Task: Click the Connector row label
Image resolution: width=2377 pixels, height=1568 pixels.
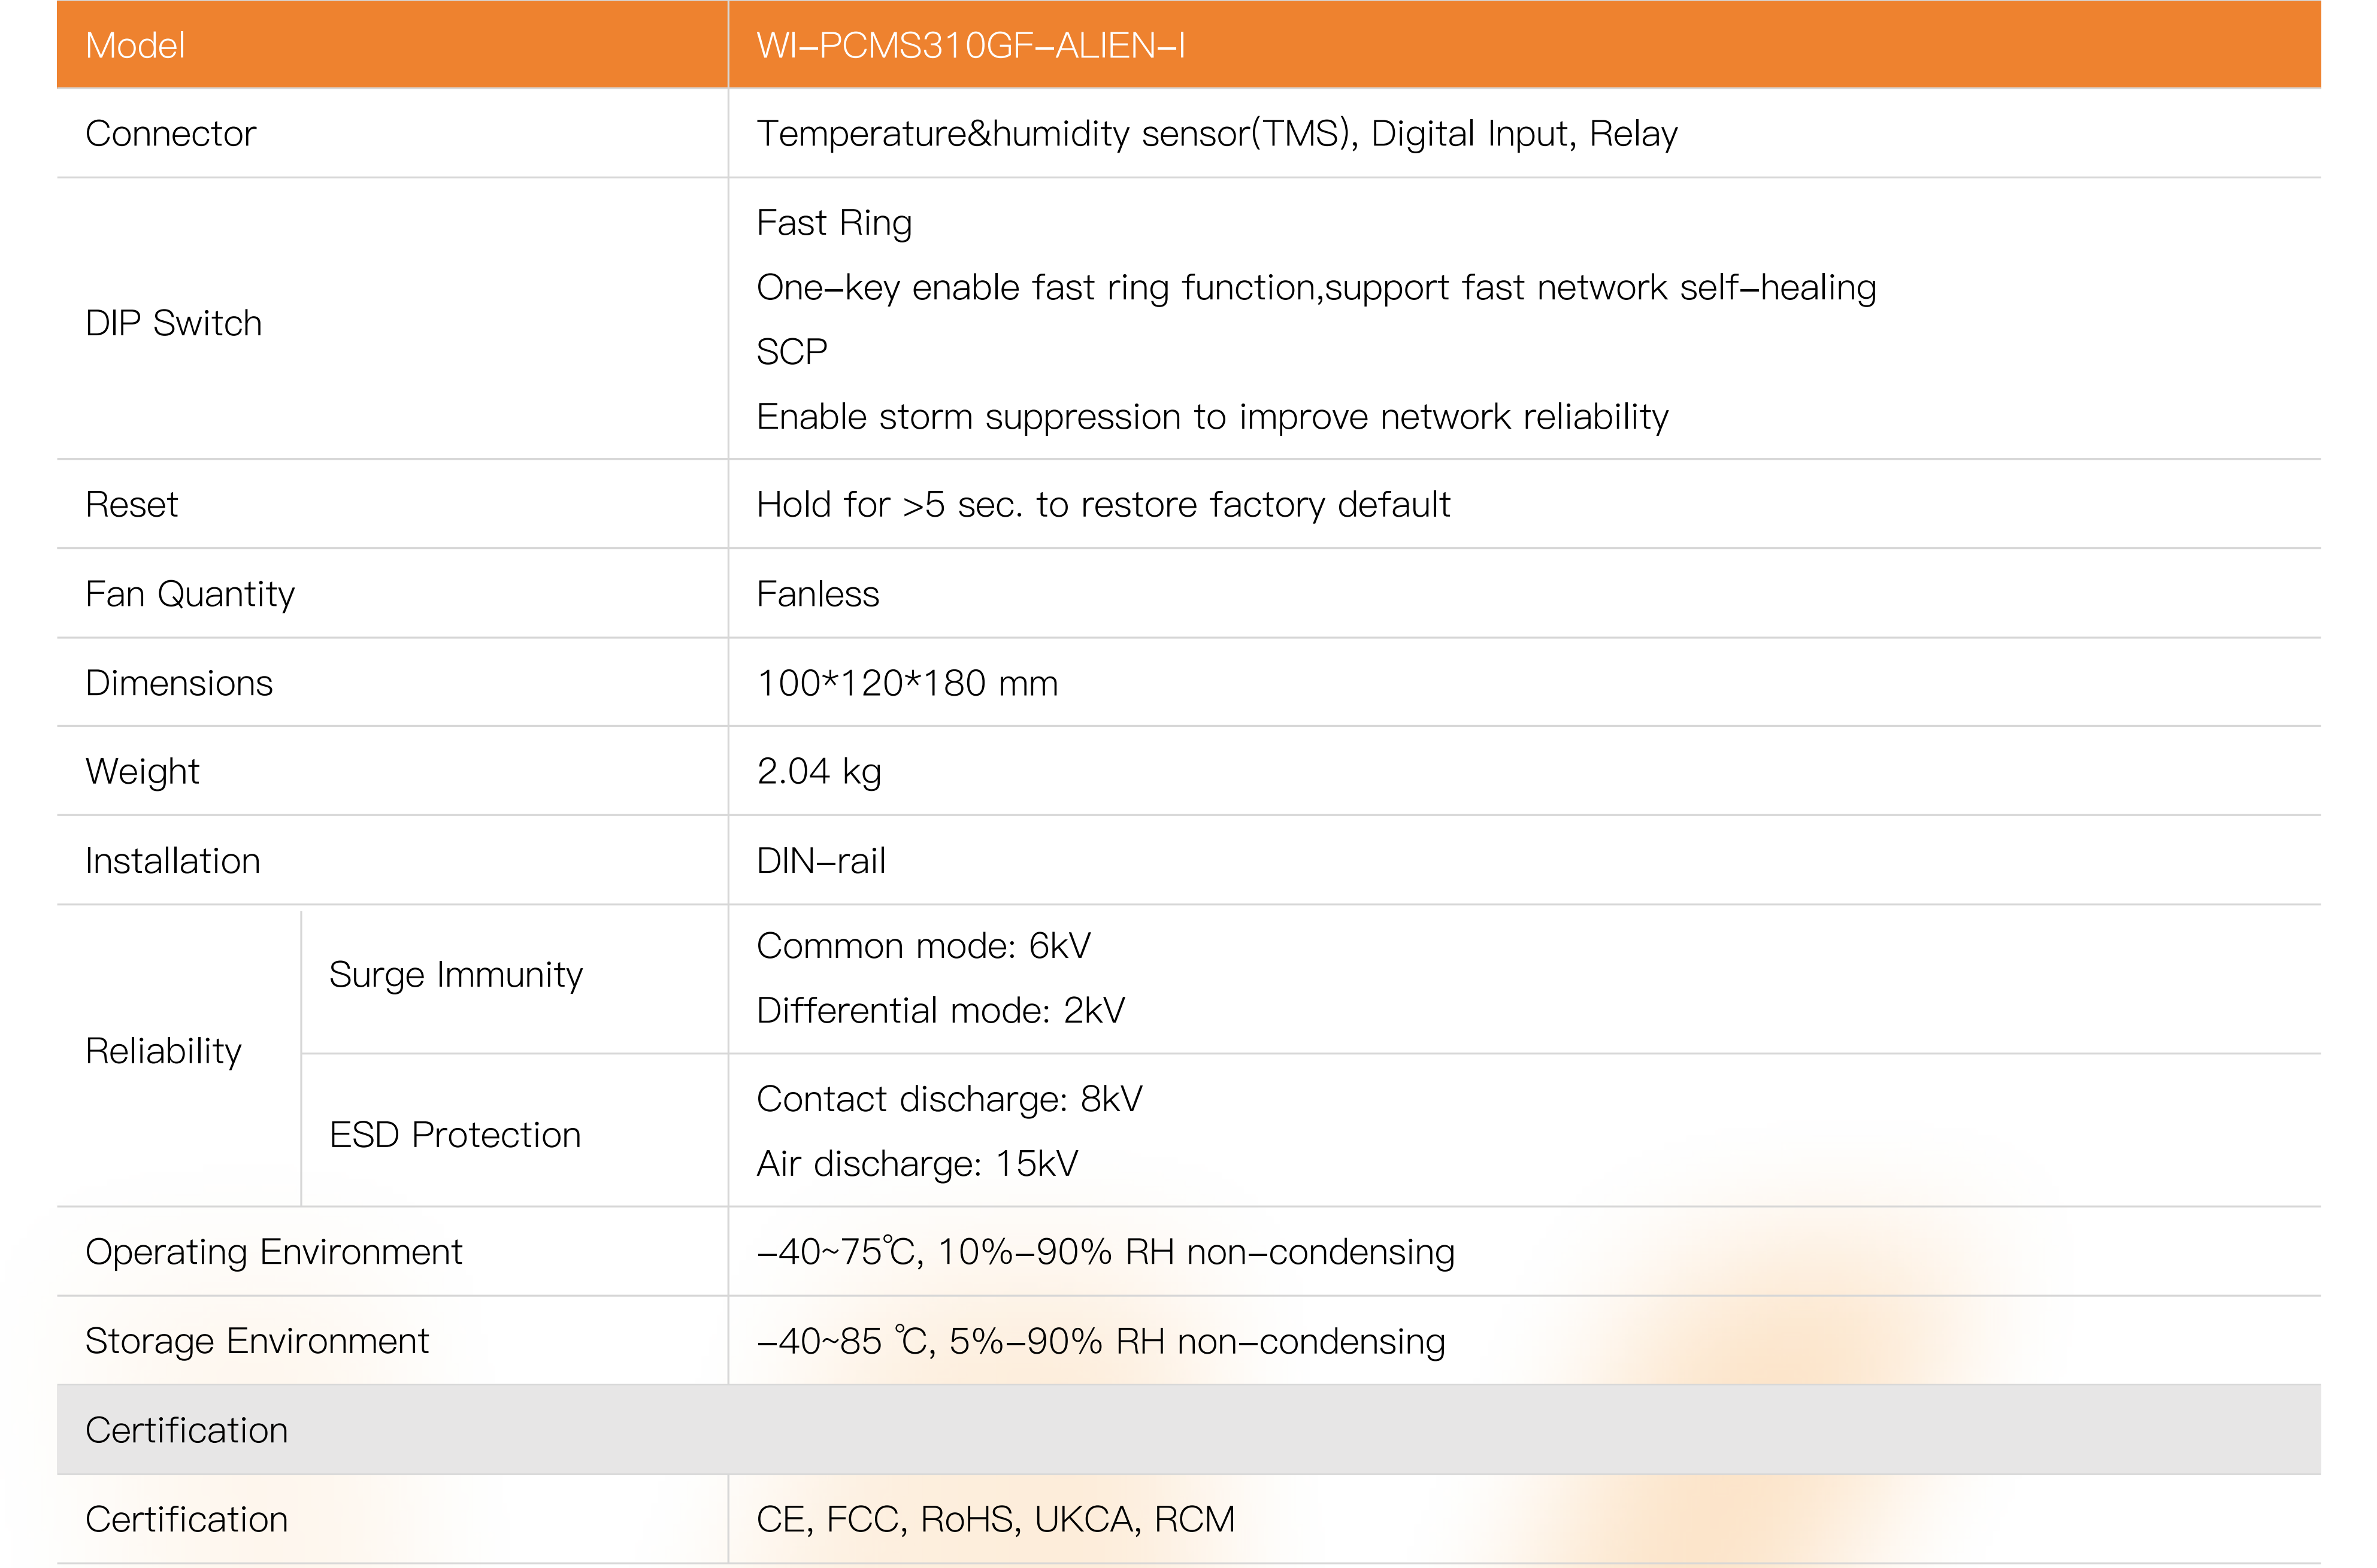Action: [x=170, y=134]
